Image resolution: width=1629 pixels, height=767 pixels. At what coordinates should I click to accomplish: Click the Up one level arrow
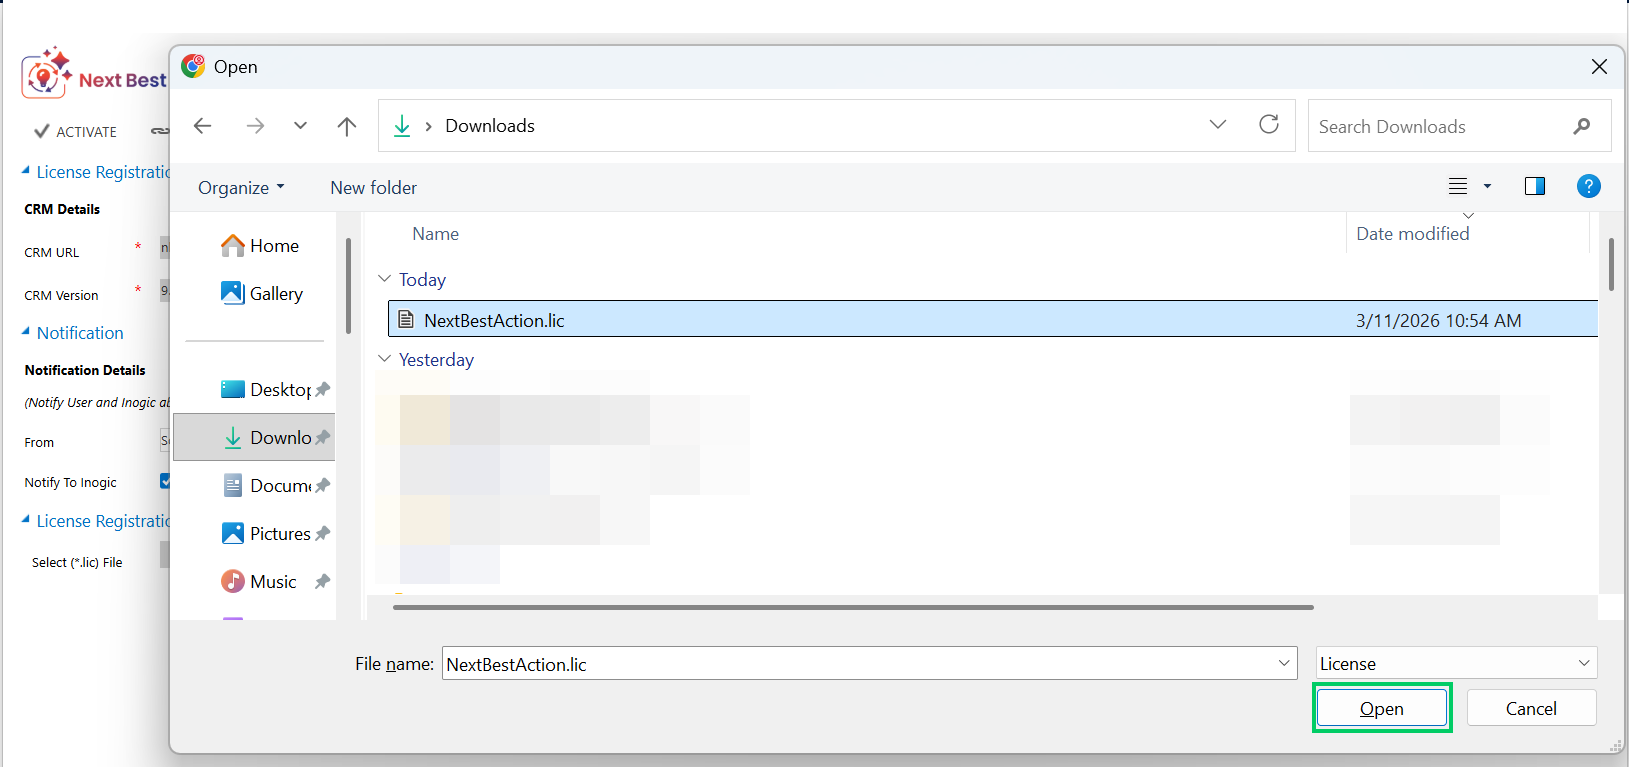(x=347, y=126)
